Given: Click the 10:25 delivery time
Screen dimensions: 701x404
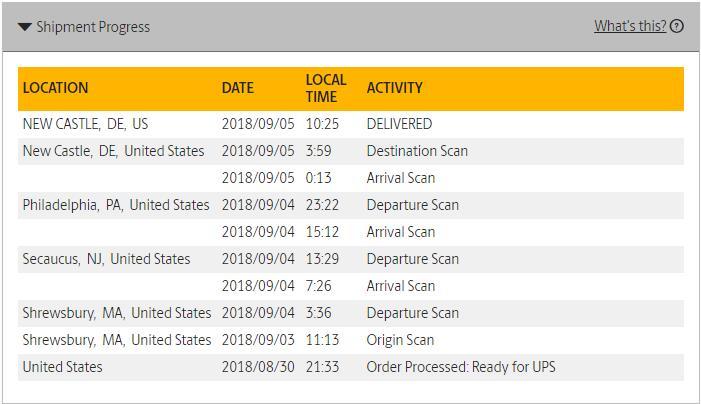Looking at the screenshot, I should 322,124.
